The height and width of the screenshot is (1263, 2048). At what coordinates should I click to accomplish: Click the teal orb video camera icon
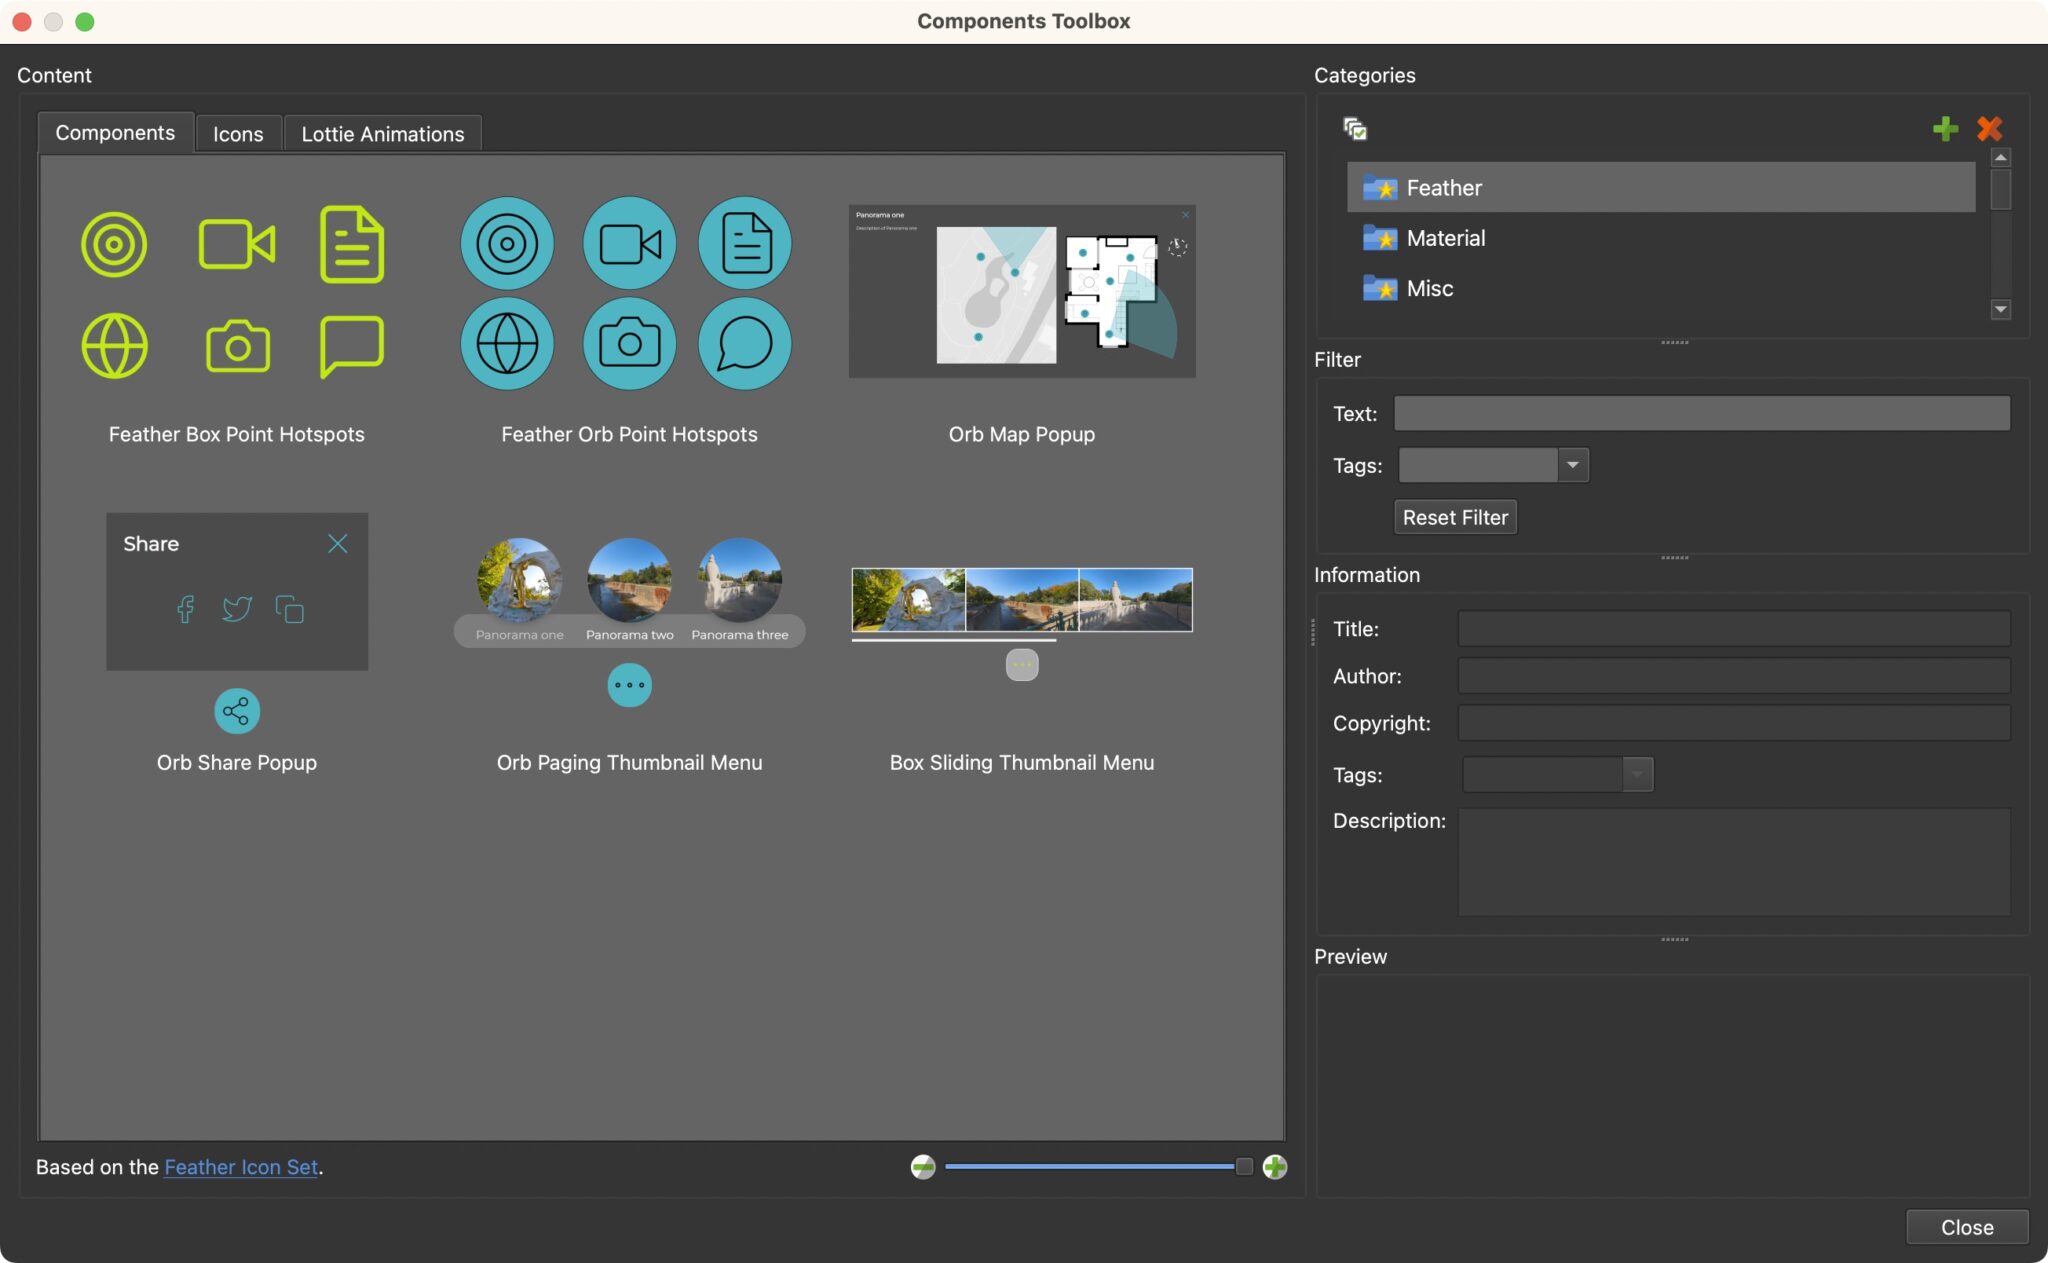[x=629, y=243]
